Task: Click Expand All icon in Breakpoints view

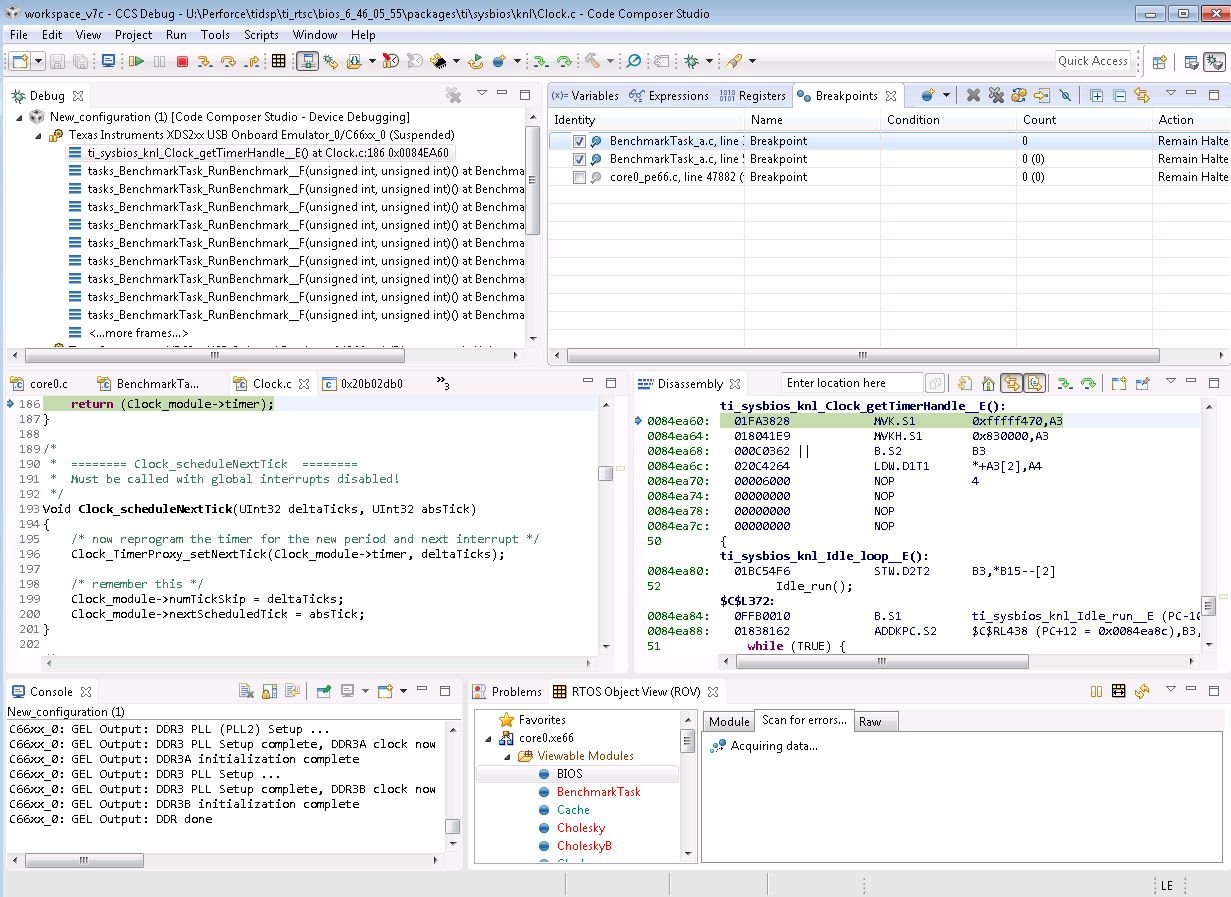Action: (1096, 96)
